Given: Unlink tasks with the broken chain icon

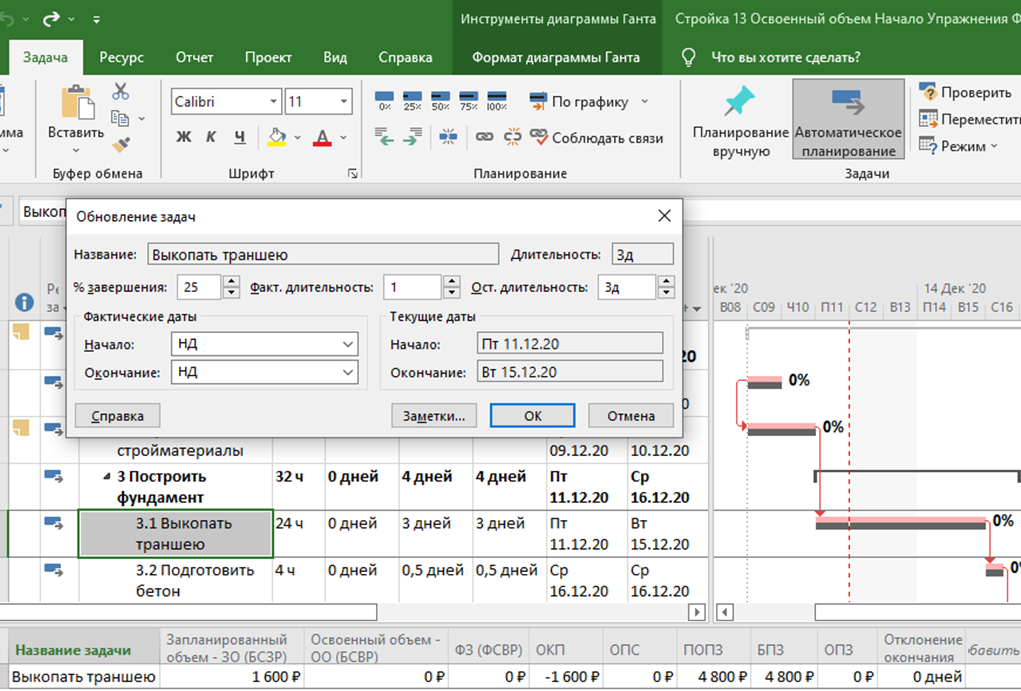Looking at the screenshot, I should [513, 137].
